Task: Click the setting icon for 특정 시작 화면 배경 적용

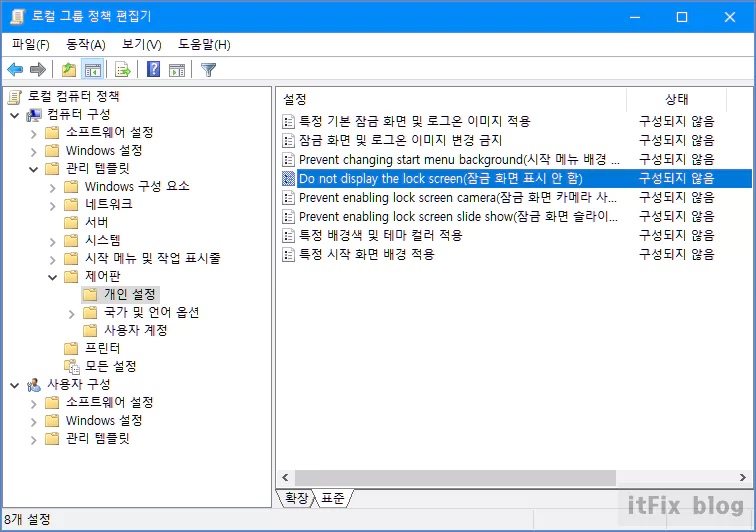Action: [x=288, y=254]
